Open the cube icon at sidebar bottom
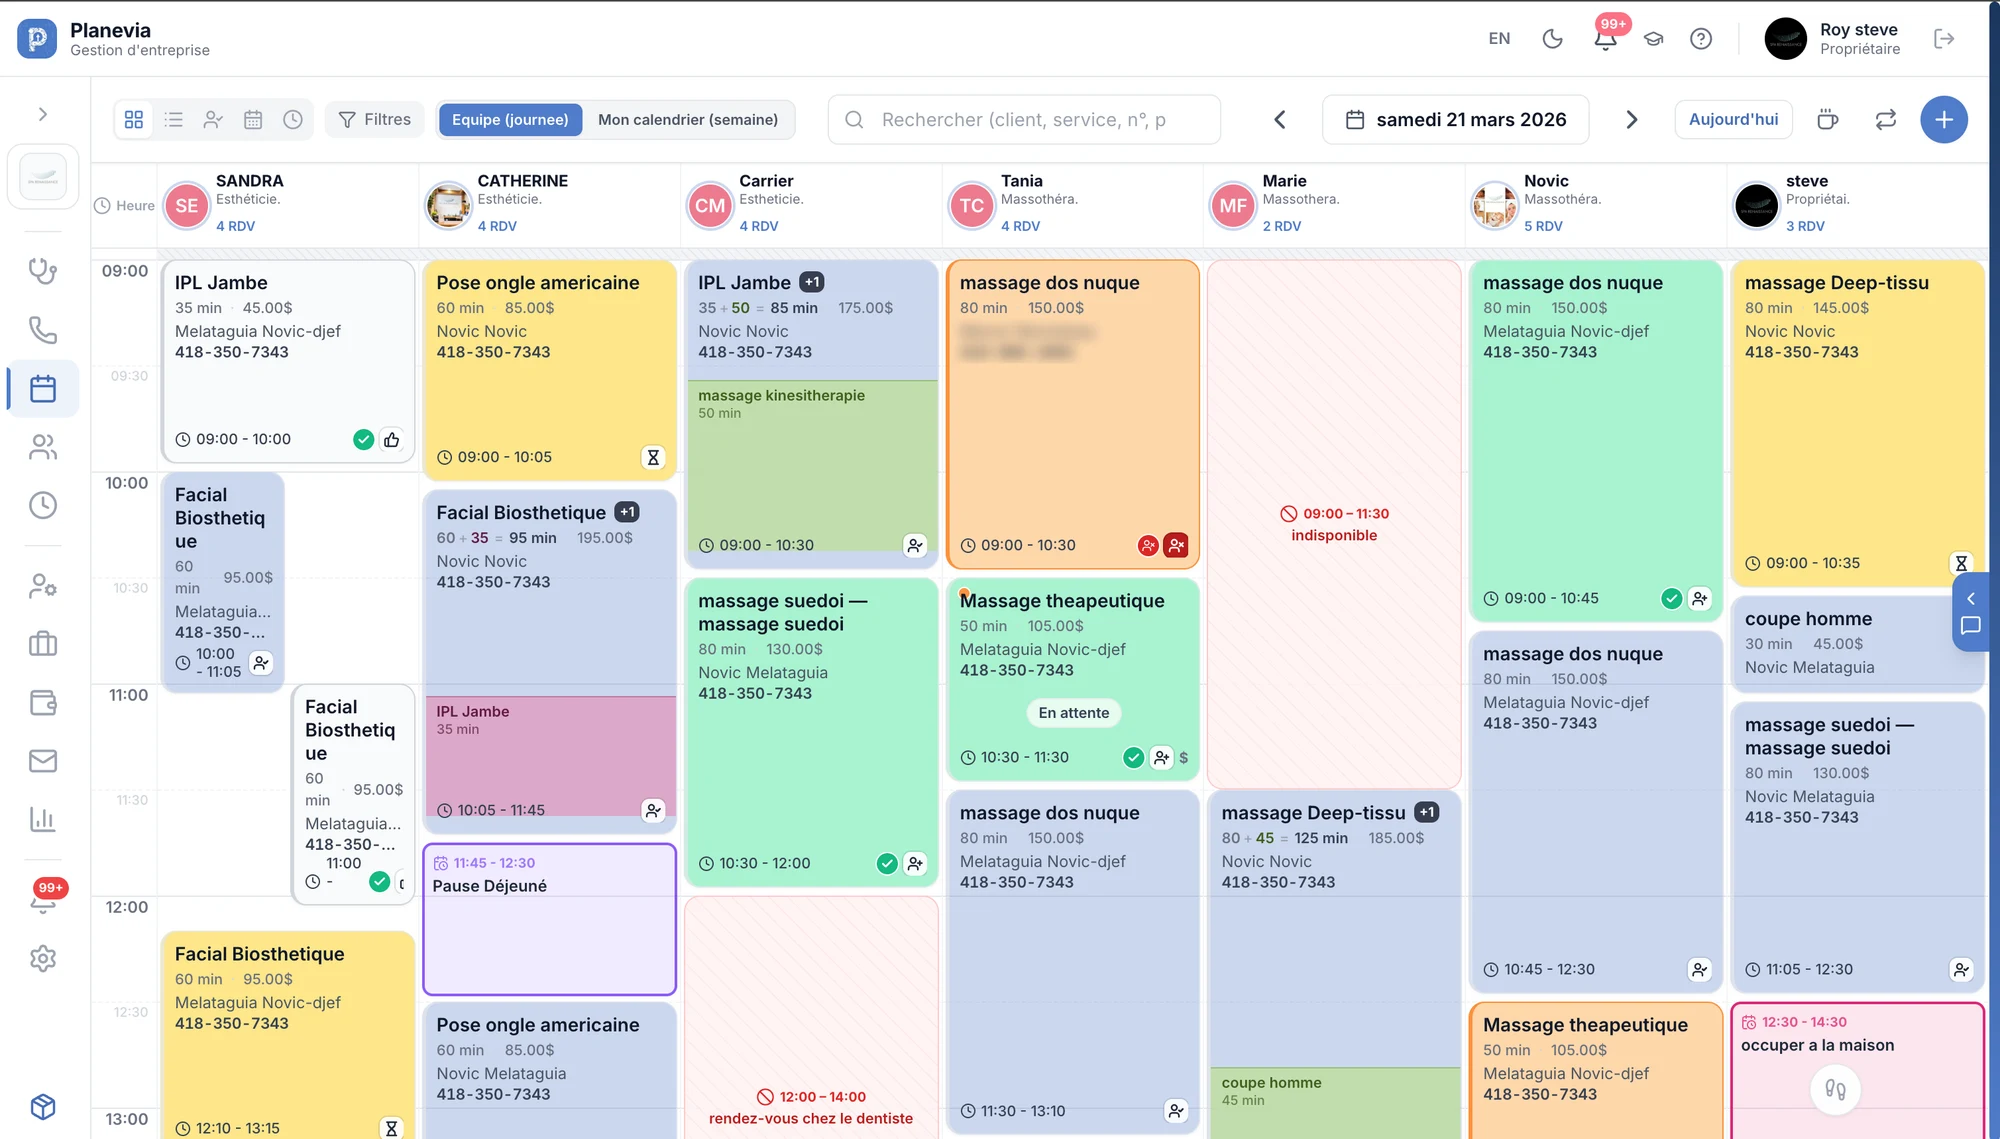This screenshot has height=1139, width=2000. click(43, 1107)
